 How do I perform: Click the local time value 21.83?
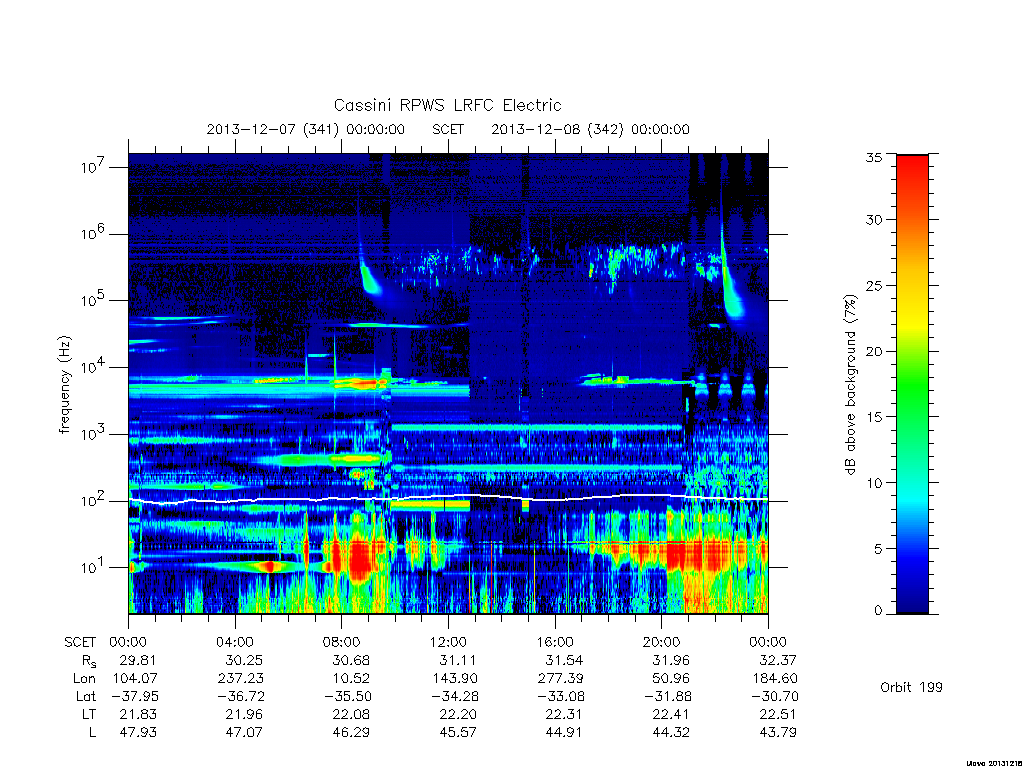point(138,714)
